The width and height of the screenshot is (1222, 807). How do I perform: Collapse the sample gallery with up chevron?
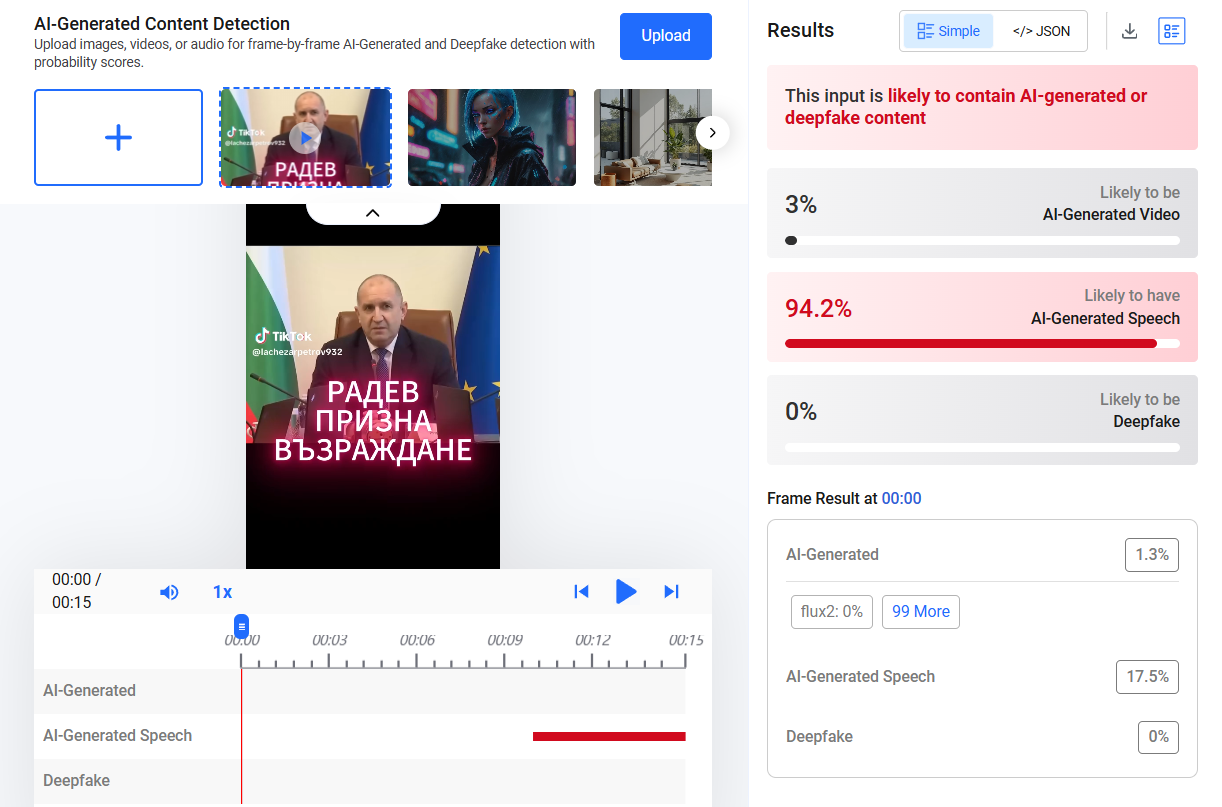point(373,212)
